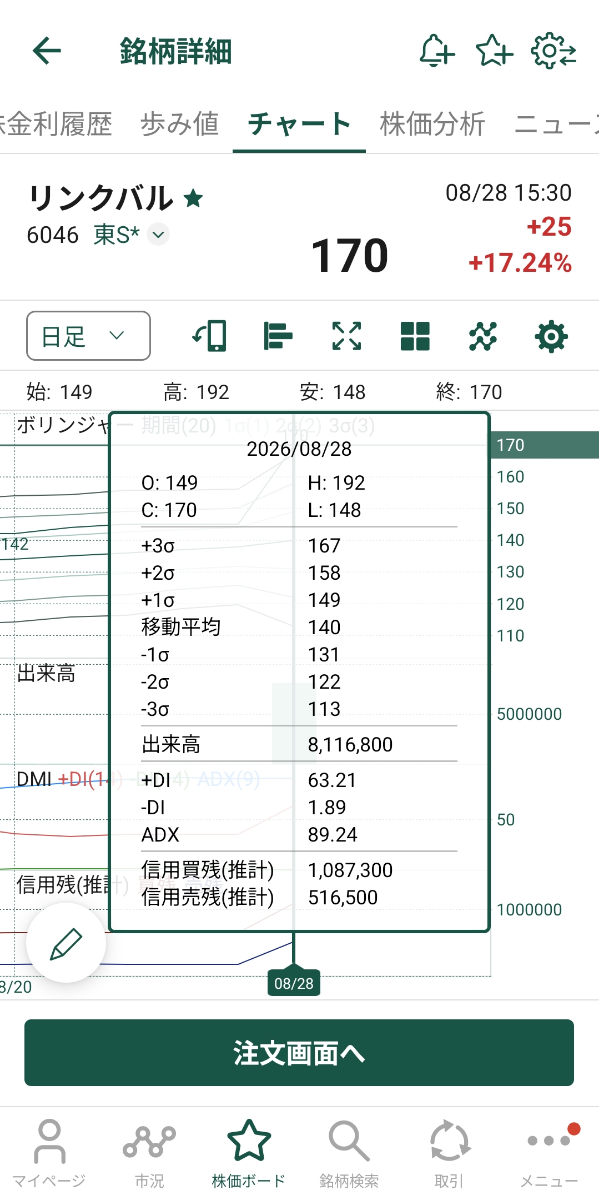The height and width of the screenshot is (1200, 599).
Task: Open the 金利履歴 tab
Action: (x=56, y=124)
